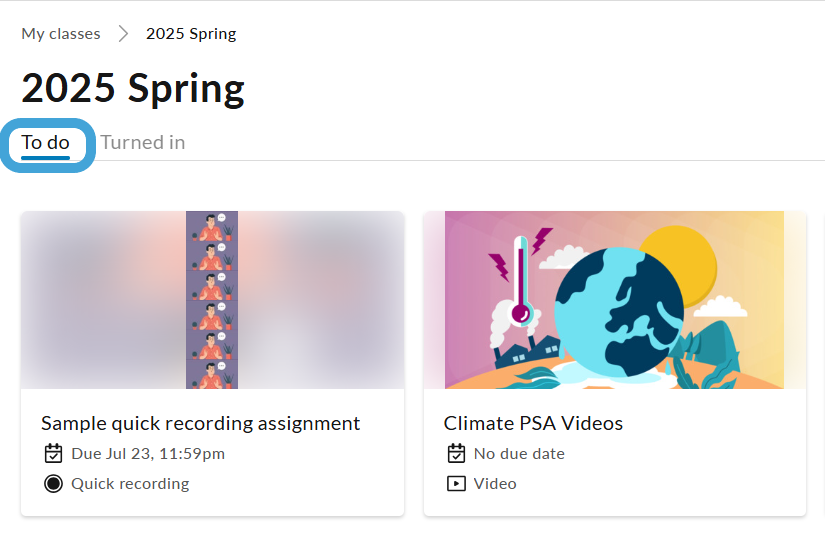The height and width of the screenshot is (536, 825).
Task: Click the breadcrumb chevron separator arrow
Action: coord(123,34)
